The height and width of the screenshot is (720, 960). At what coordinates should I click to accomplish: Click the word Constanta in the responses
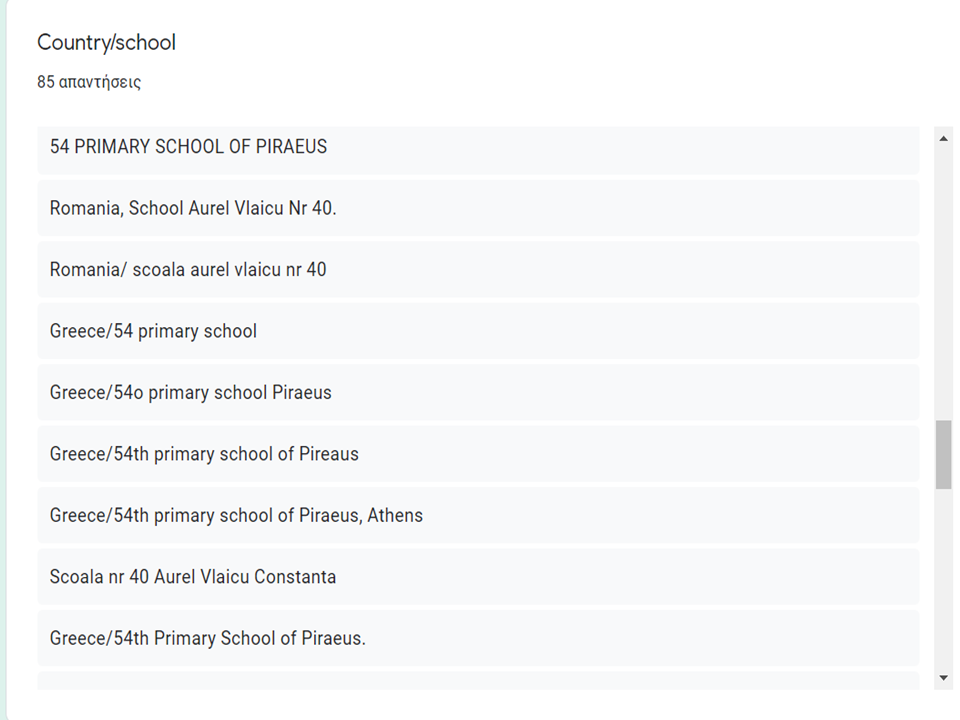click(295, 577)
